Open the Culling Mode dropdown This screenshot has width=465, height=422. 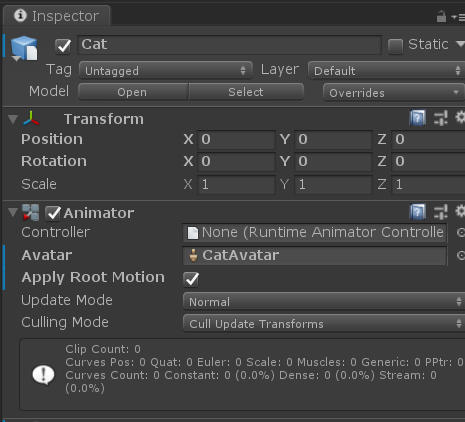[x=324, y=323]
